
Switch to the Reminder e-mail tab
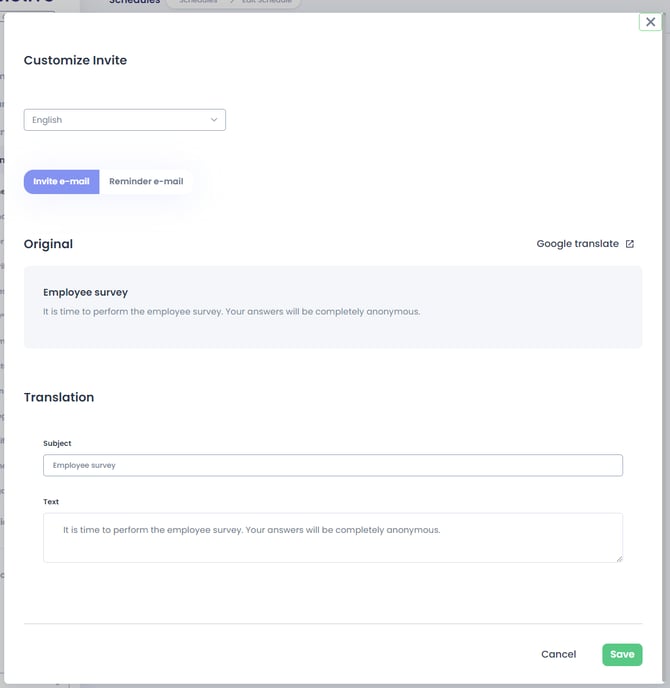coord(146,182)
